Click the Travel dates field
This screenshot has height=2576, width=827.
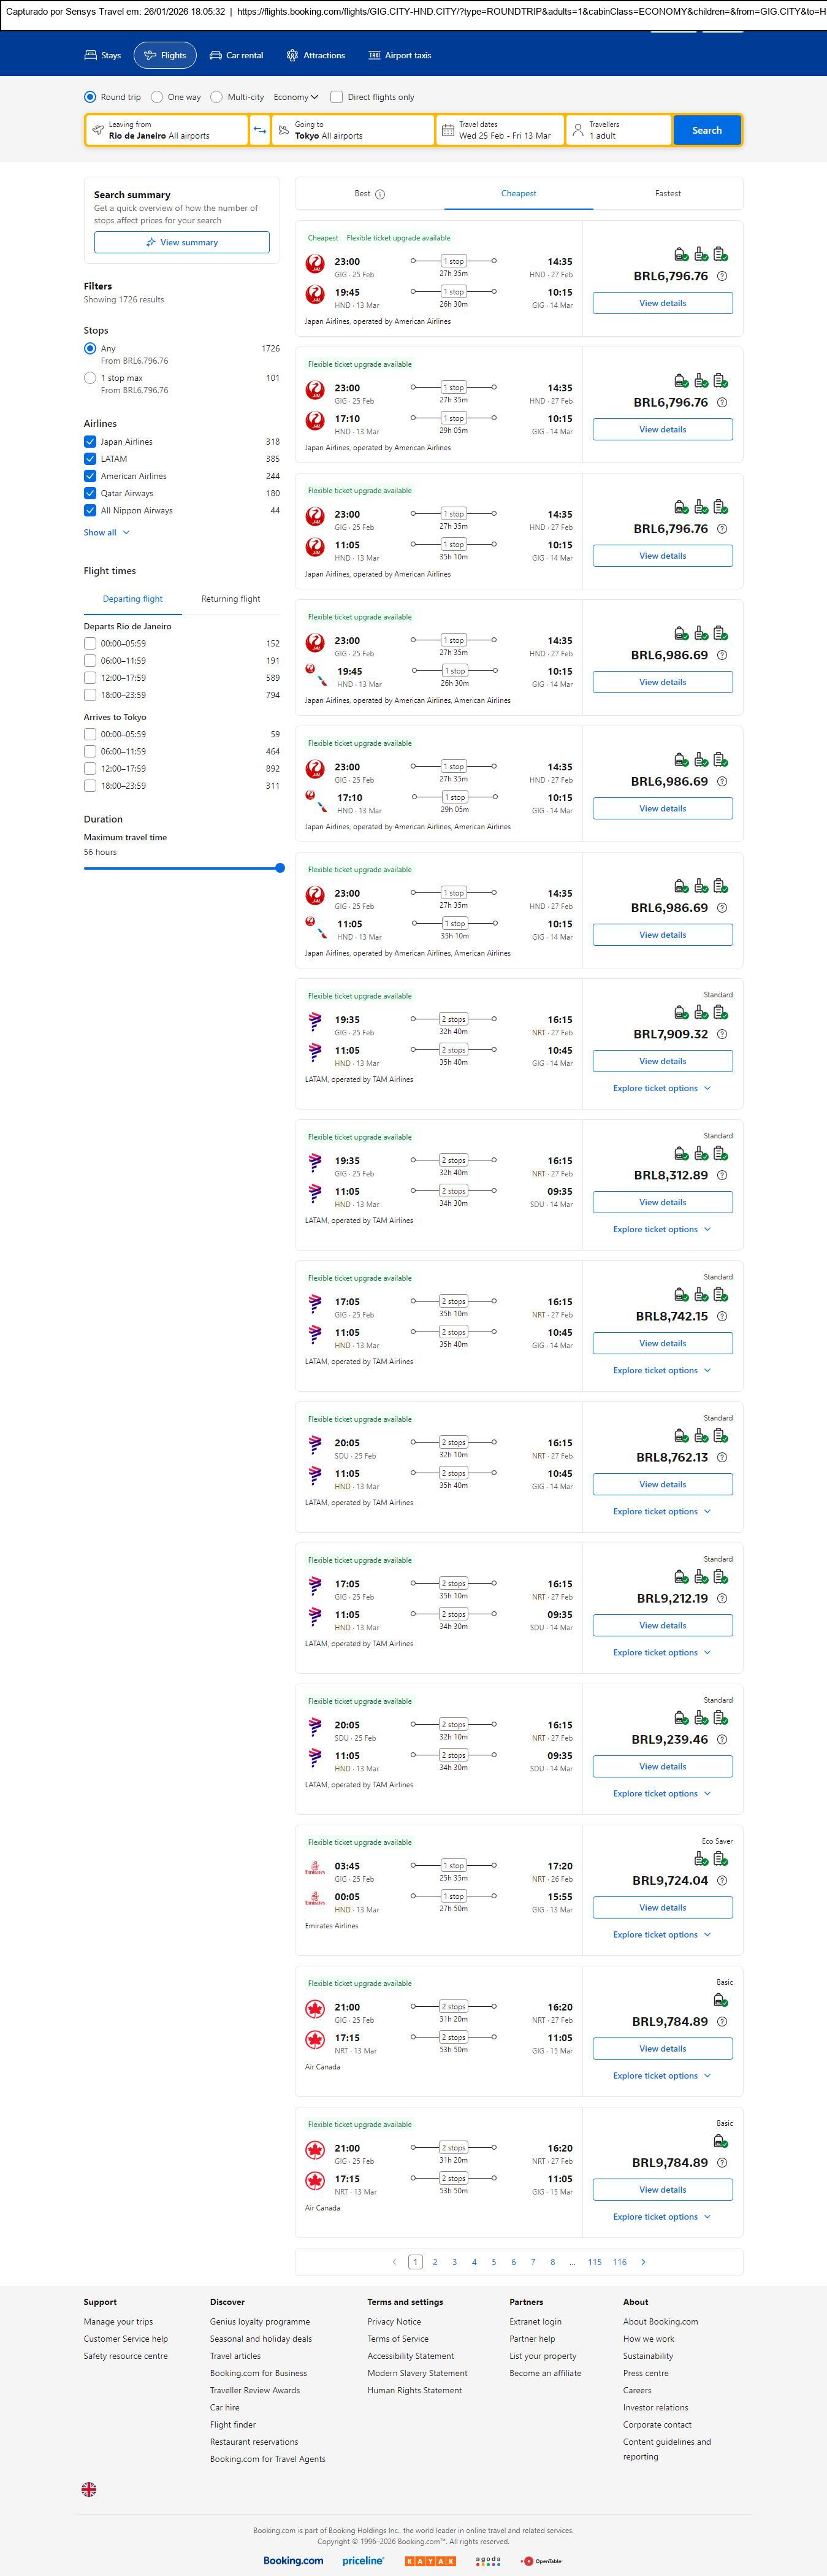click(x=499, y=130)
